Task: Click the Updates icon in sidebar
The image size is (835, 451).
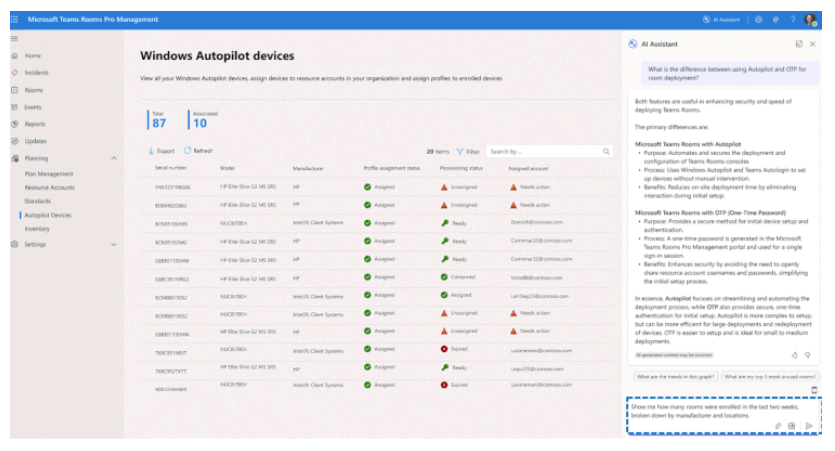Action: (x=15, y=141)
